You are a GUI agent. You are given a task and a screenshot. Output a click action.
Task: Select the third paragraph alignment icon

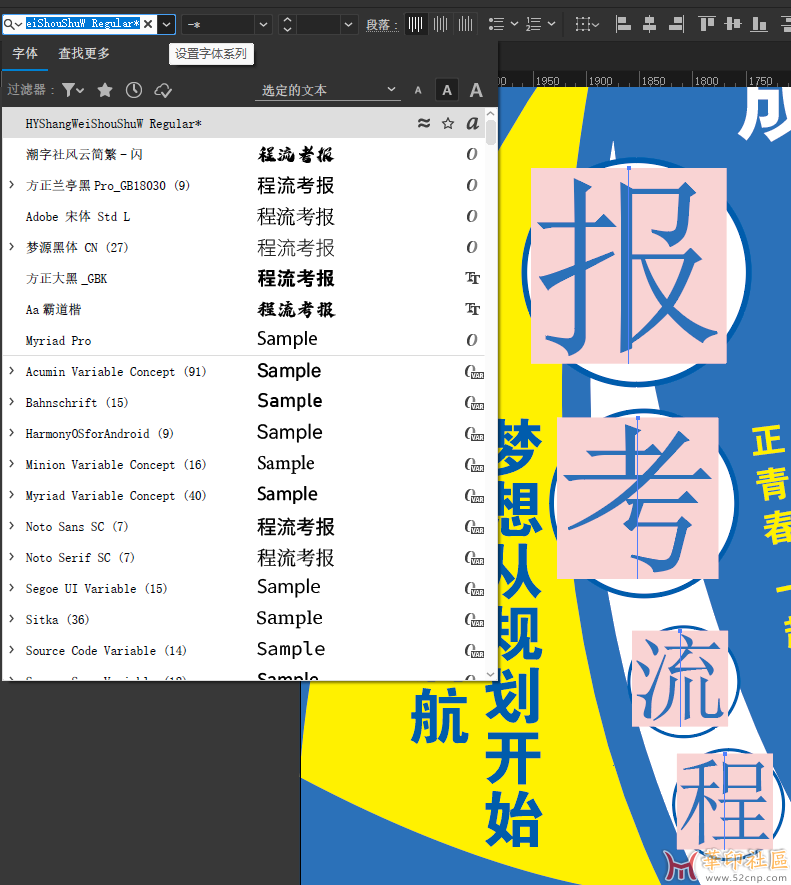pos(465,24)
